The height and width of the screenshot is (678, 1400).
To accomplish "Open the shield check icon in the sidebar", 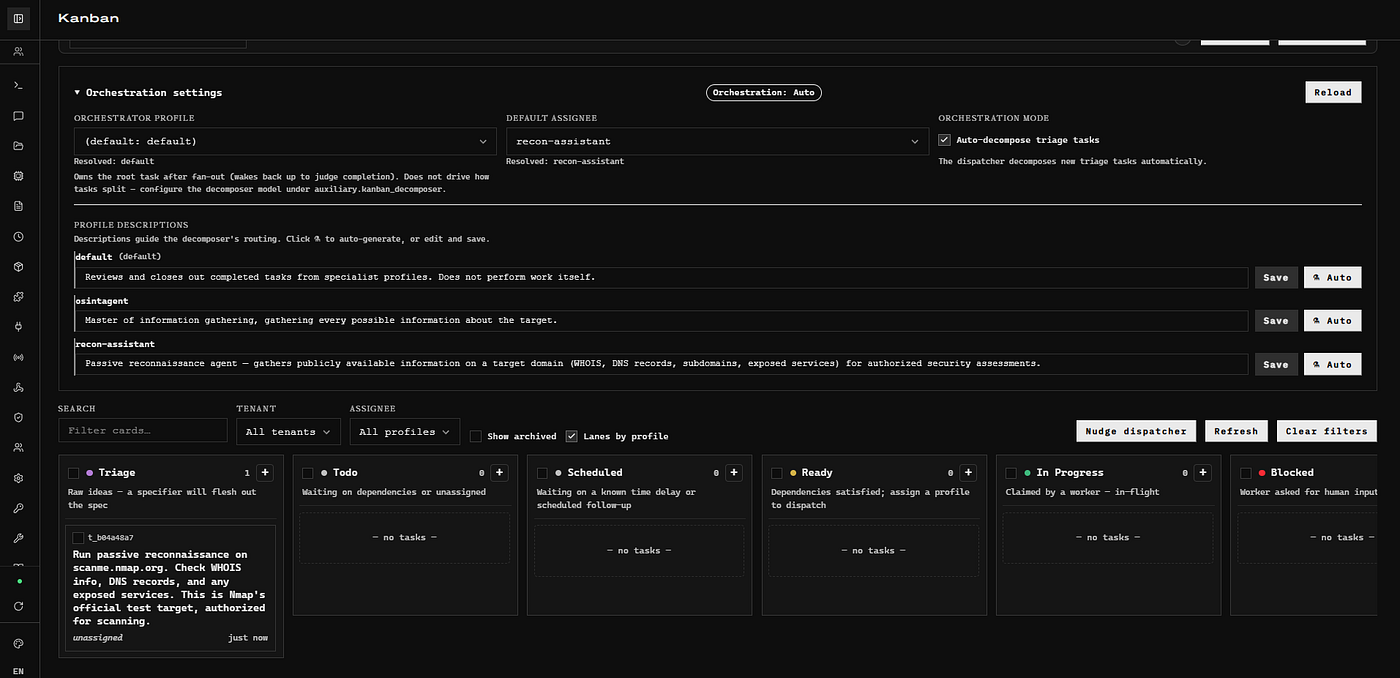I will [19, 418].
